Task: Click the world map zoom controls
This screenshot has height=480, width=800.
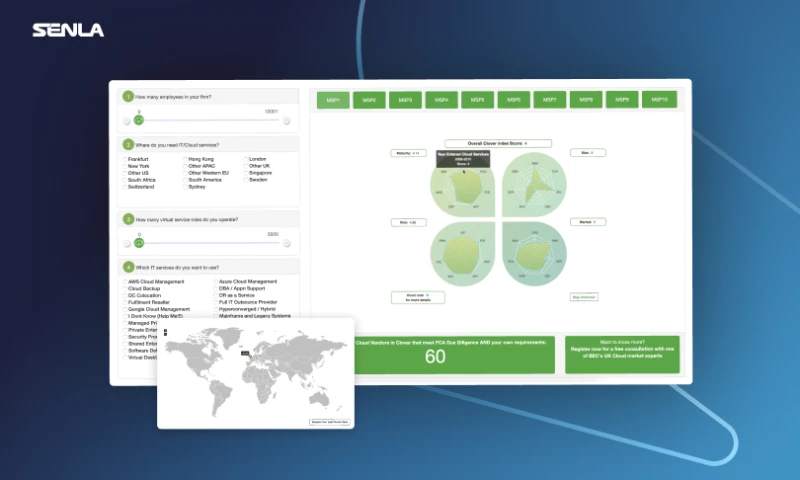Action: (165, 332)
